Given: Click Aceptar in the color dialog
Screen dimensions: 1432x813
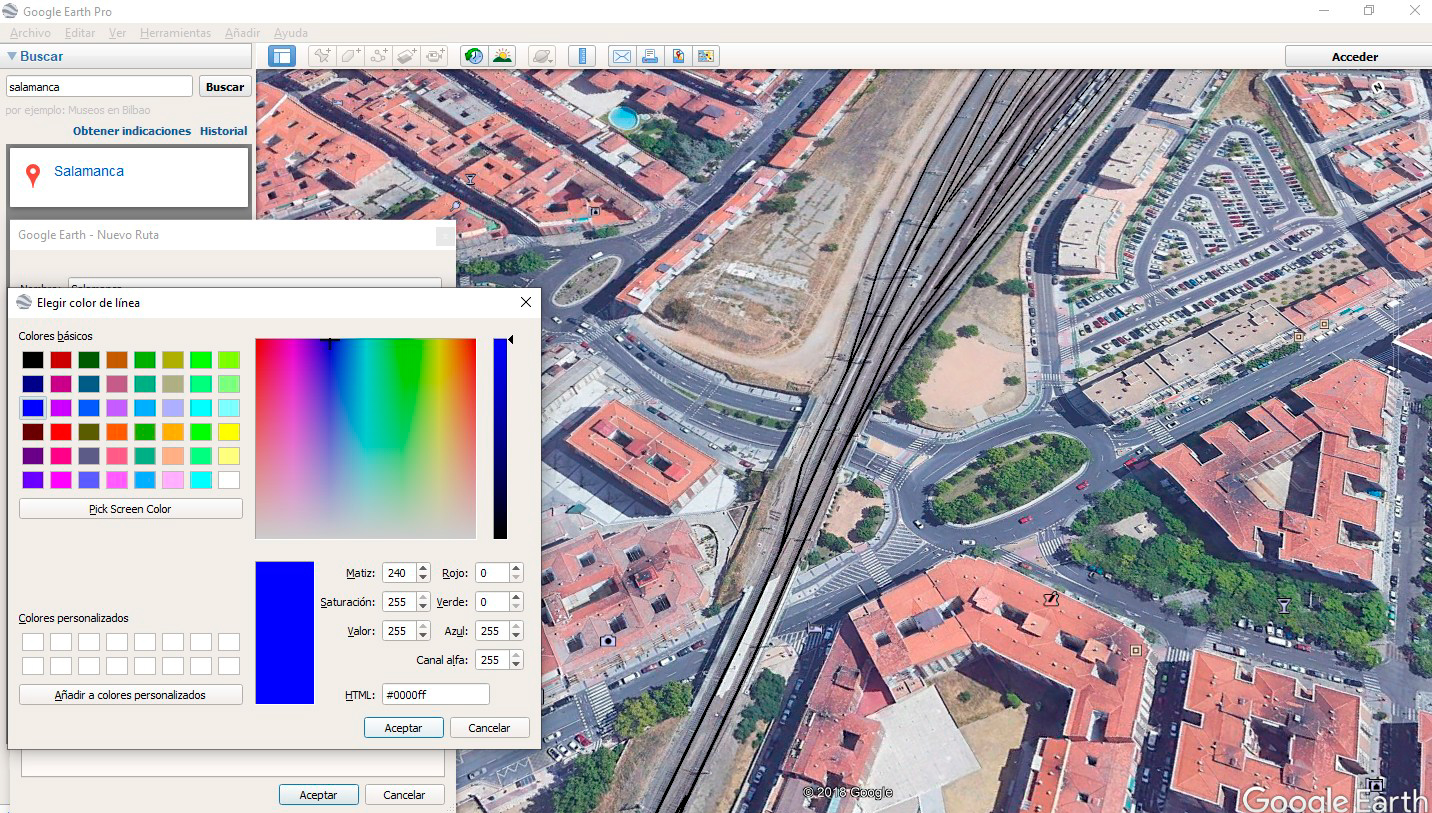Looking at the screenshot, I should click(x=404, y=728).
